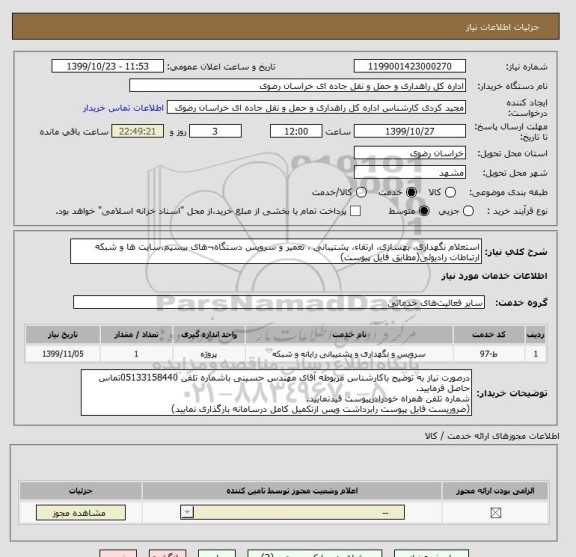Click the مهلت ارسال پاسخ date field
The width and height of the screenshot is (576, 557).
(410, 131)
